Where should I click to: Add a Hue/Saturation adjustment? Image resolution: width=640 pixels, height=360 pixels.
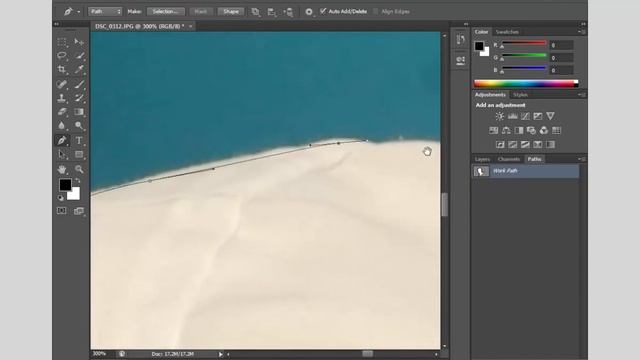[493, 131]
